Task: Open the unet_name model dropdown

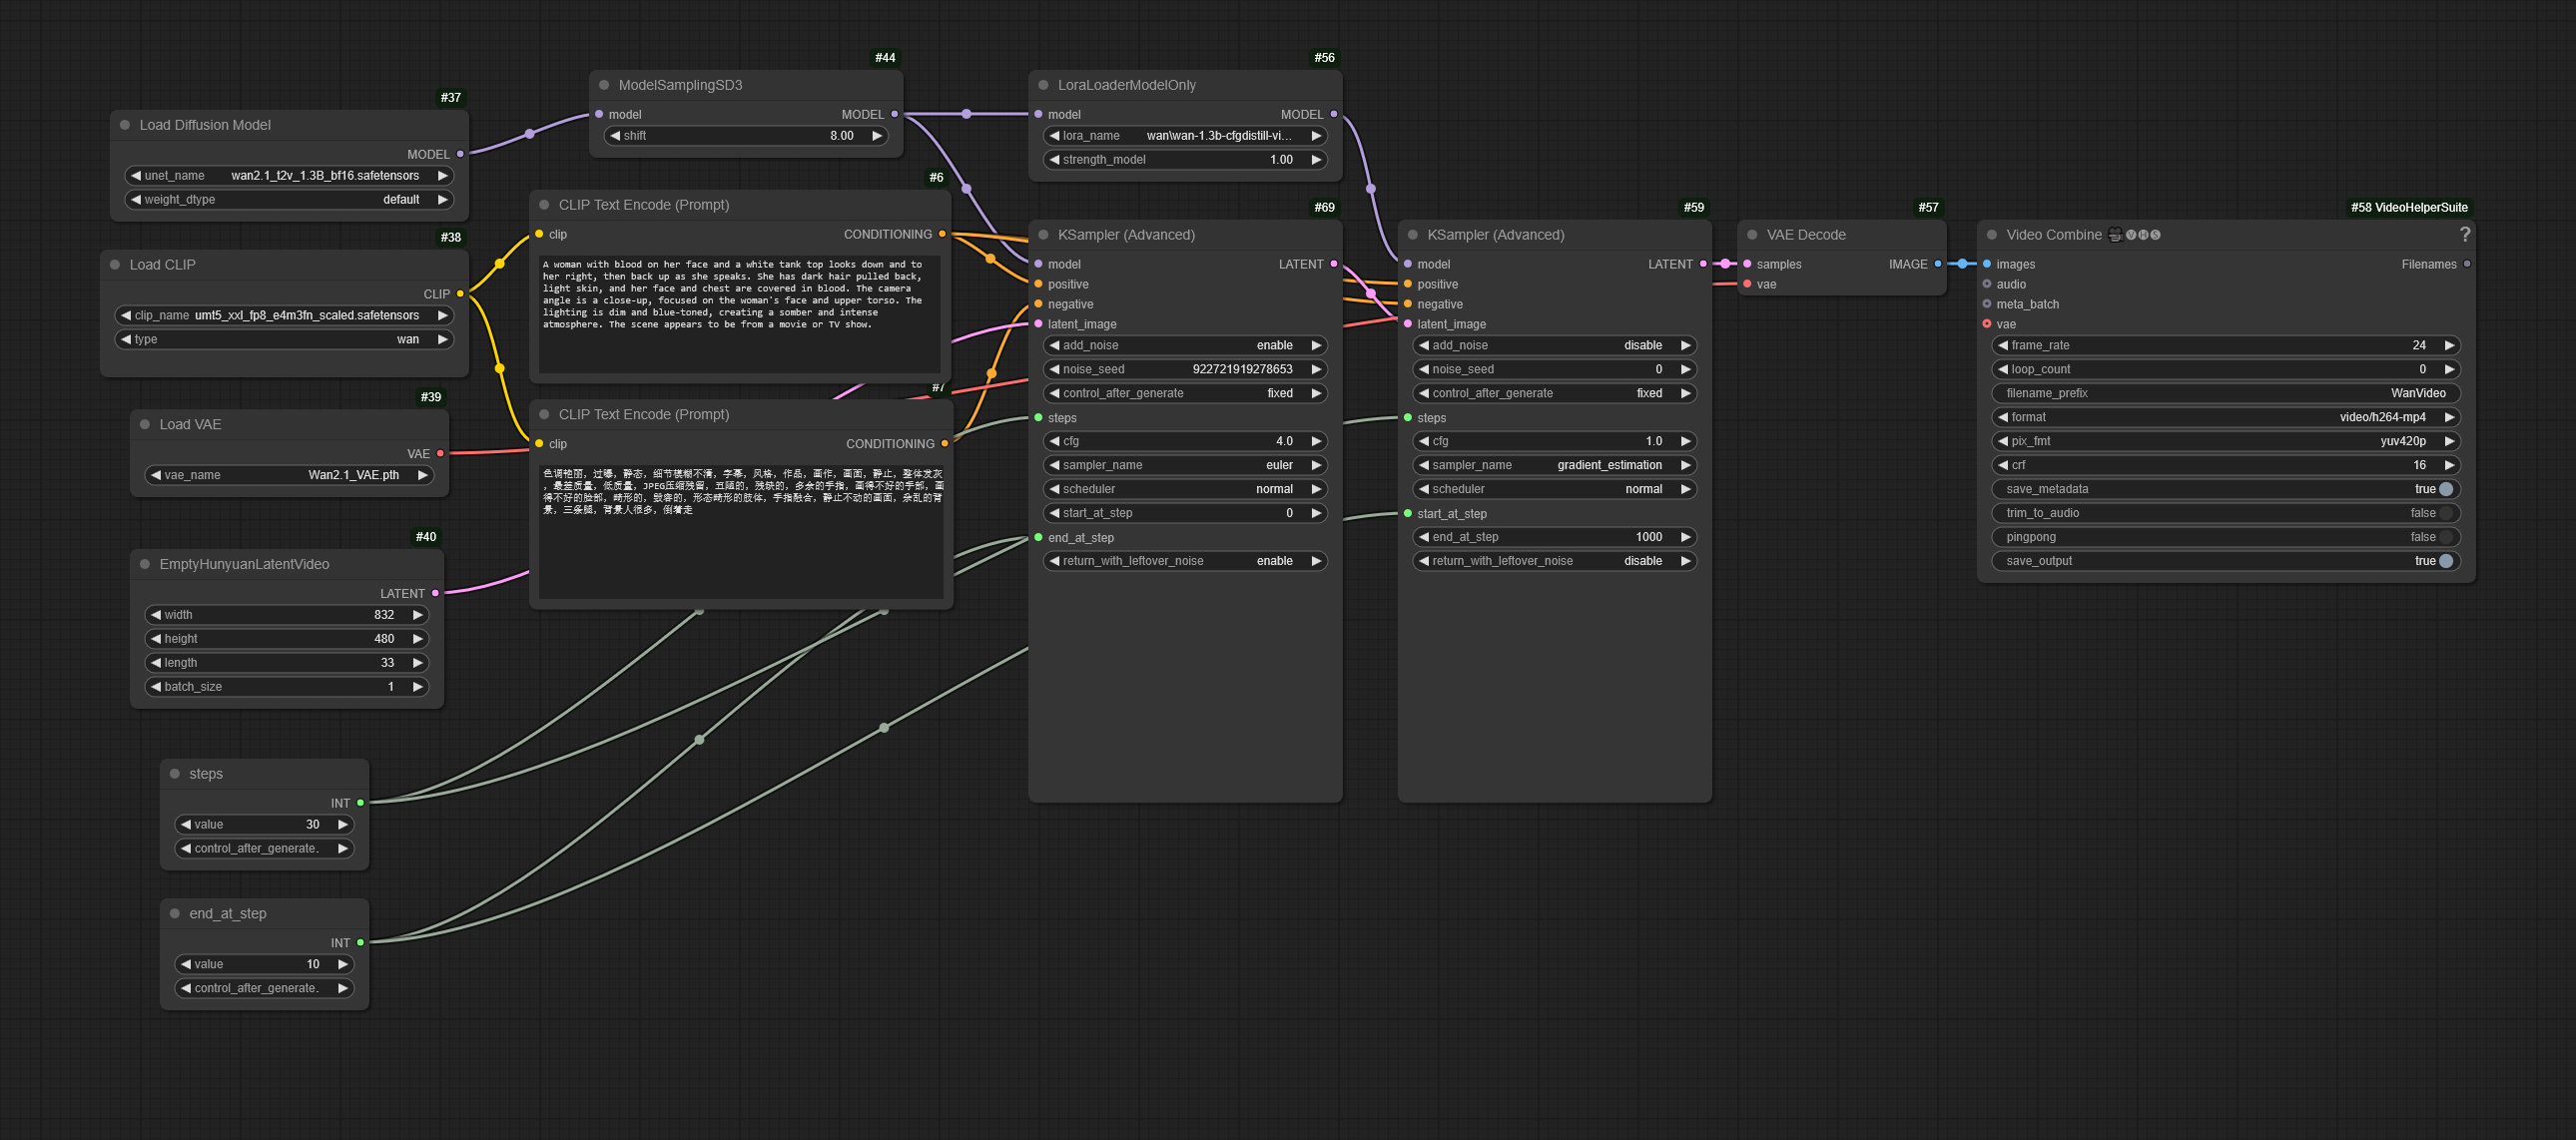Action: coord(290,176)
